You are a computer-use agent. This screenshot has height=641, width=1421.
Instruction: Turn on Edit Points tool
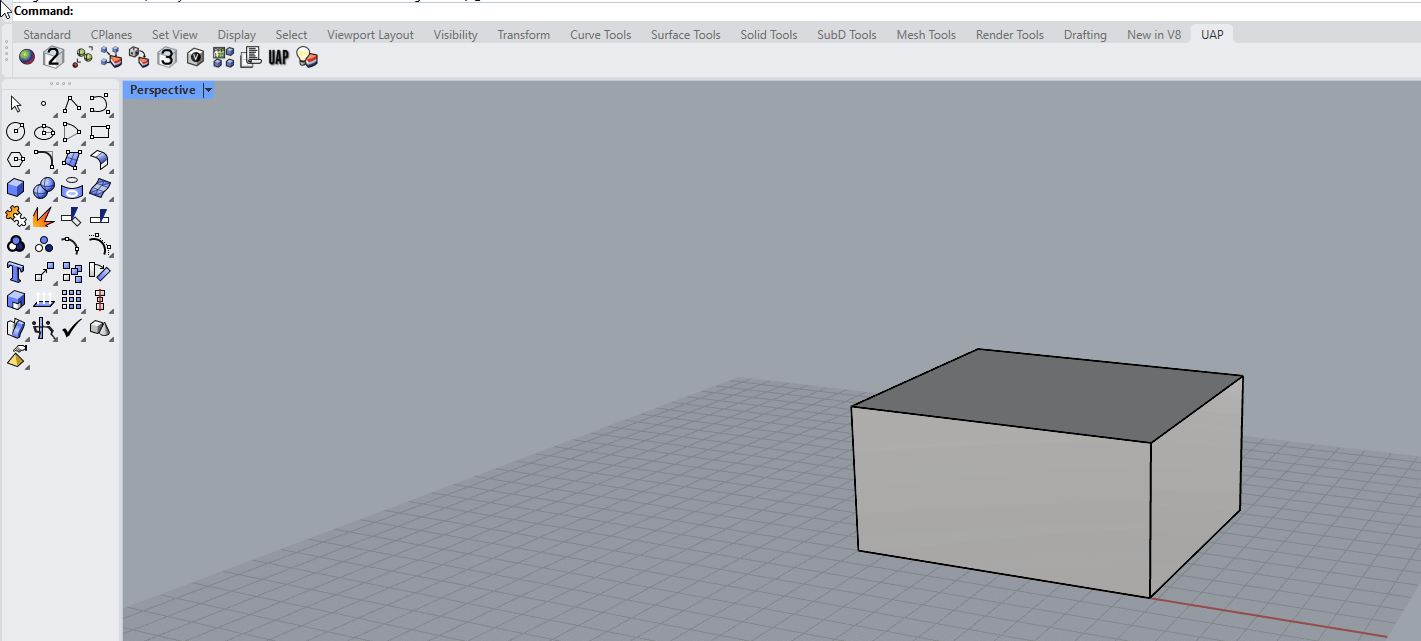tap(72, 244)
